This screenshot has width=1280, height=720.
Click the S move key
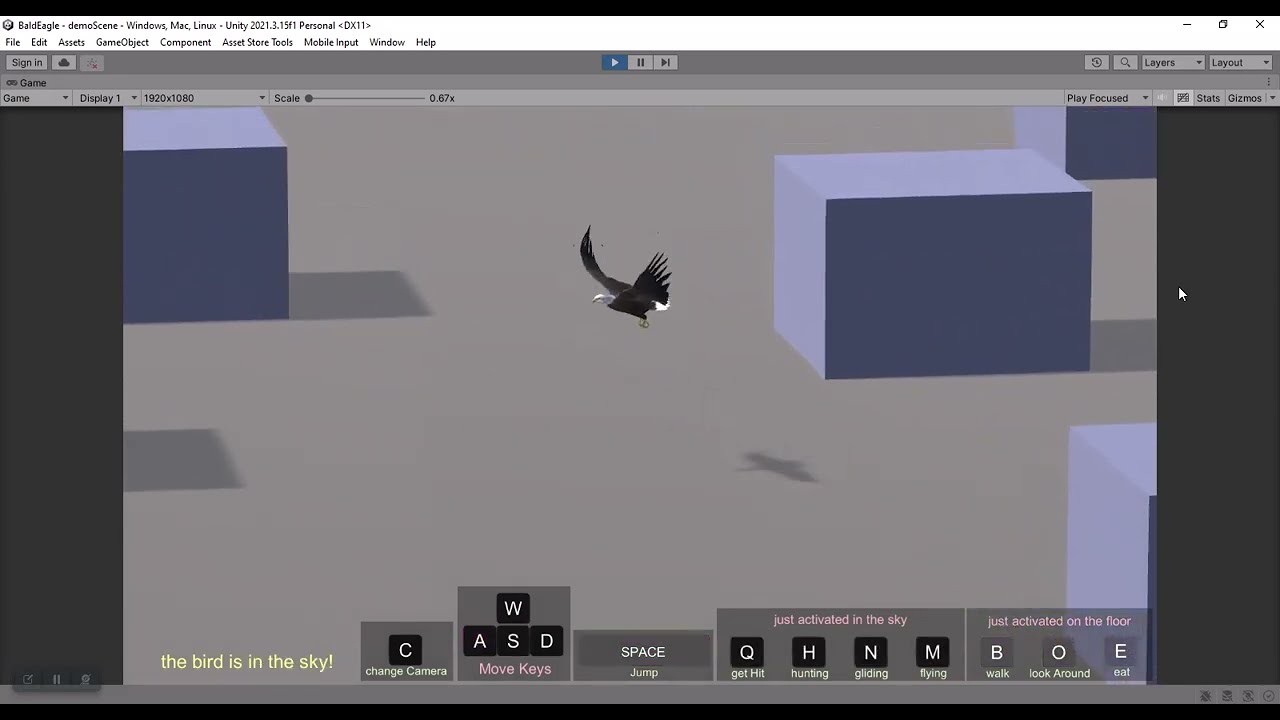pos(513,641)
